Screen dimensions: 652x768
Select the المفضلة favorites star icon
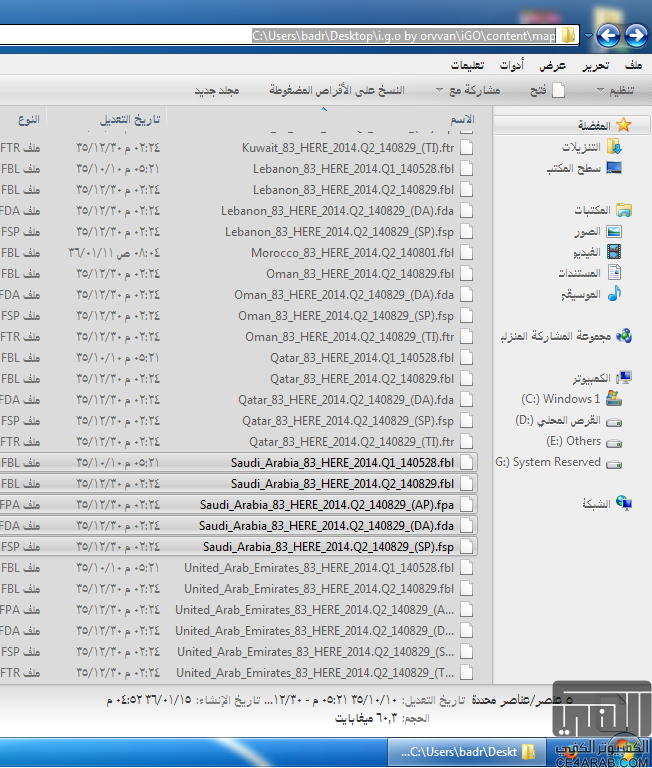624,125
